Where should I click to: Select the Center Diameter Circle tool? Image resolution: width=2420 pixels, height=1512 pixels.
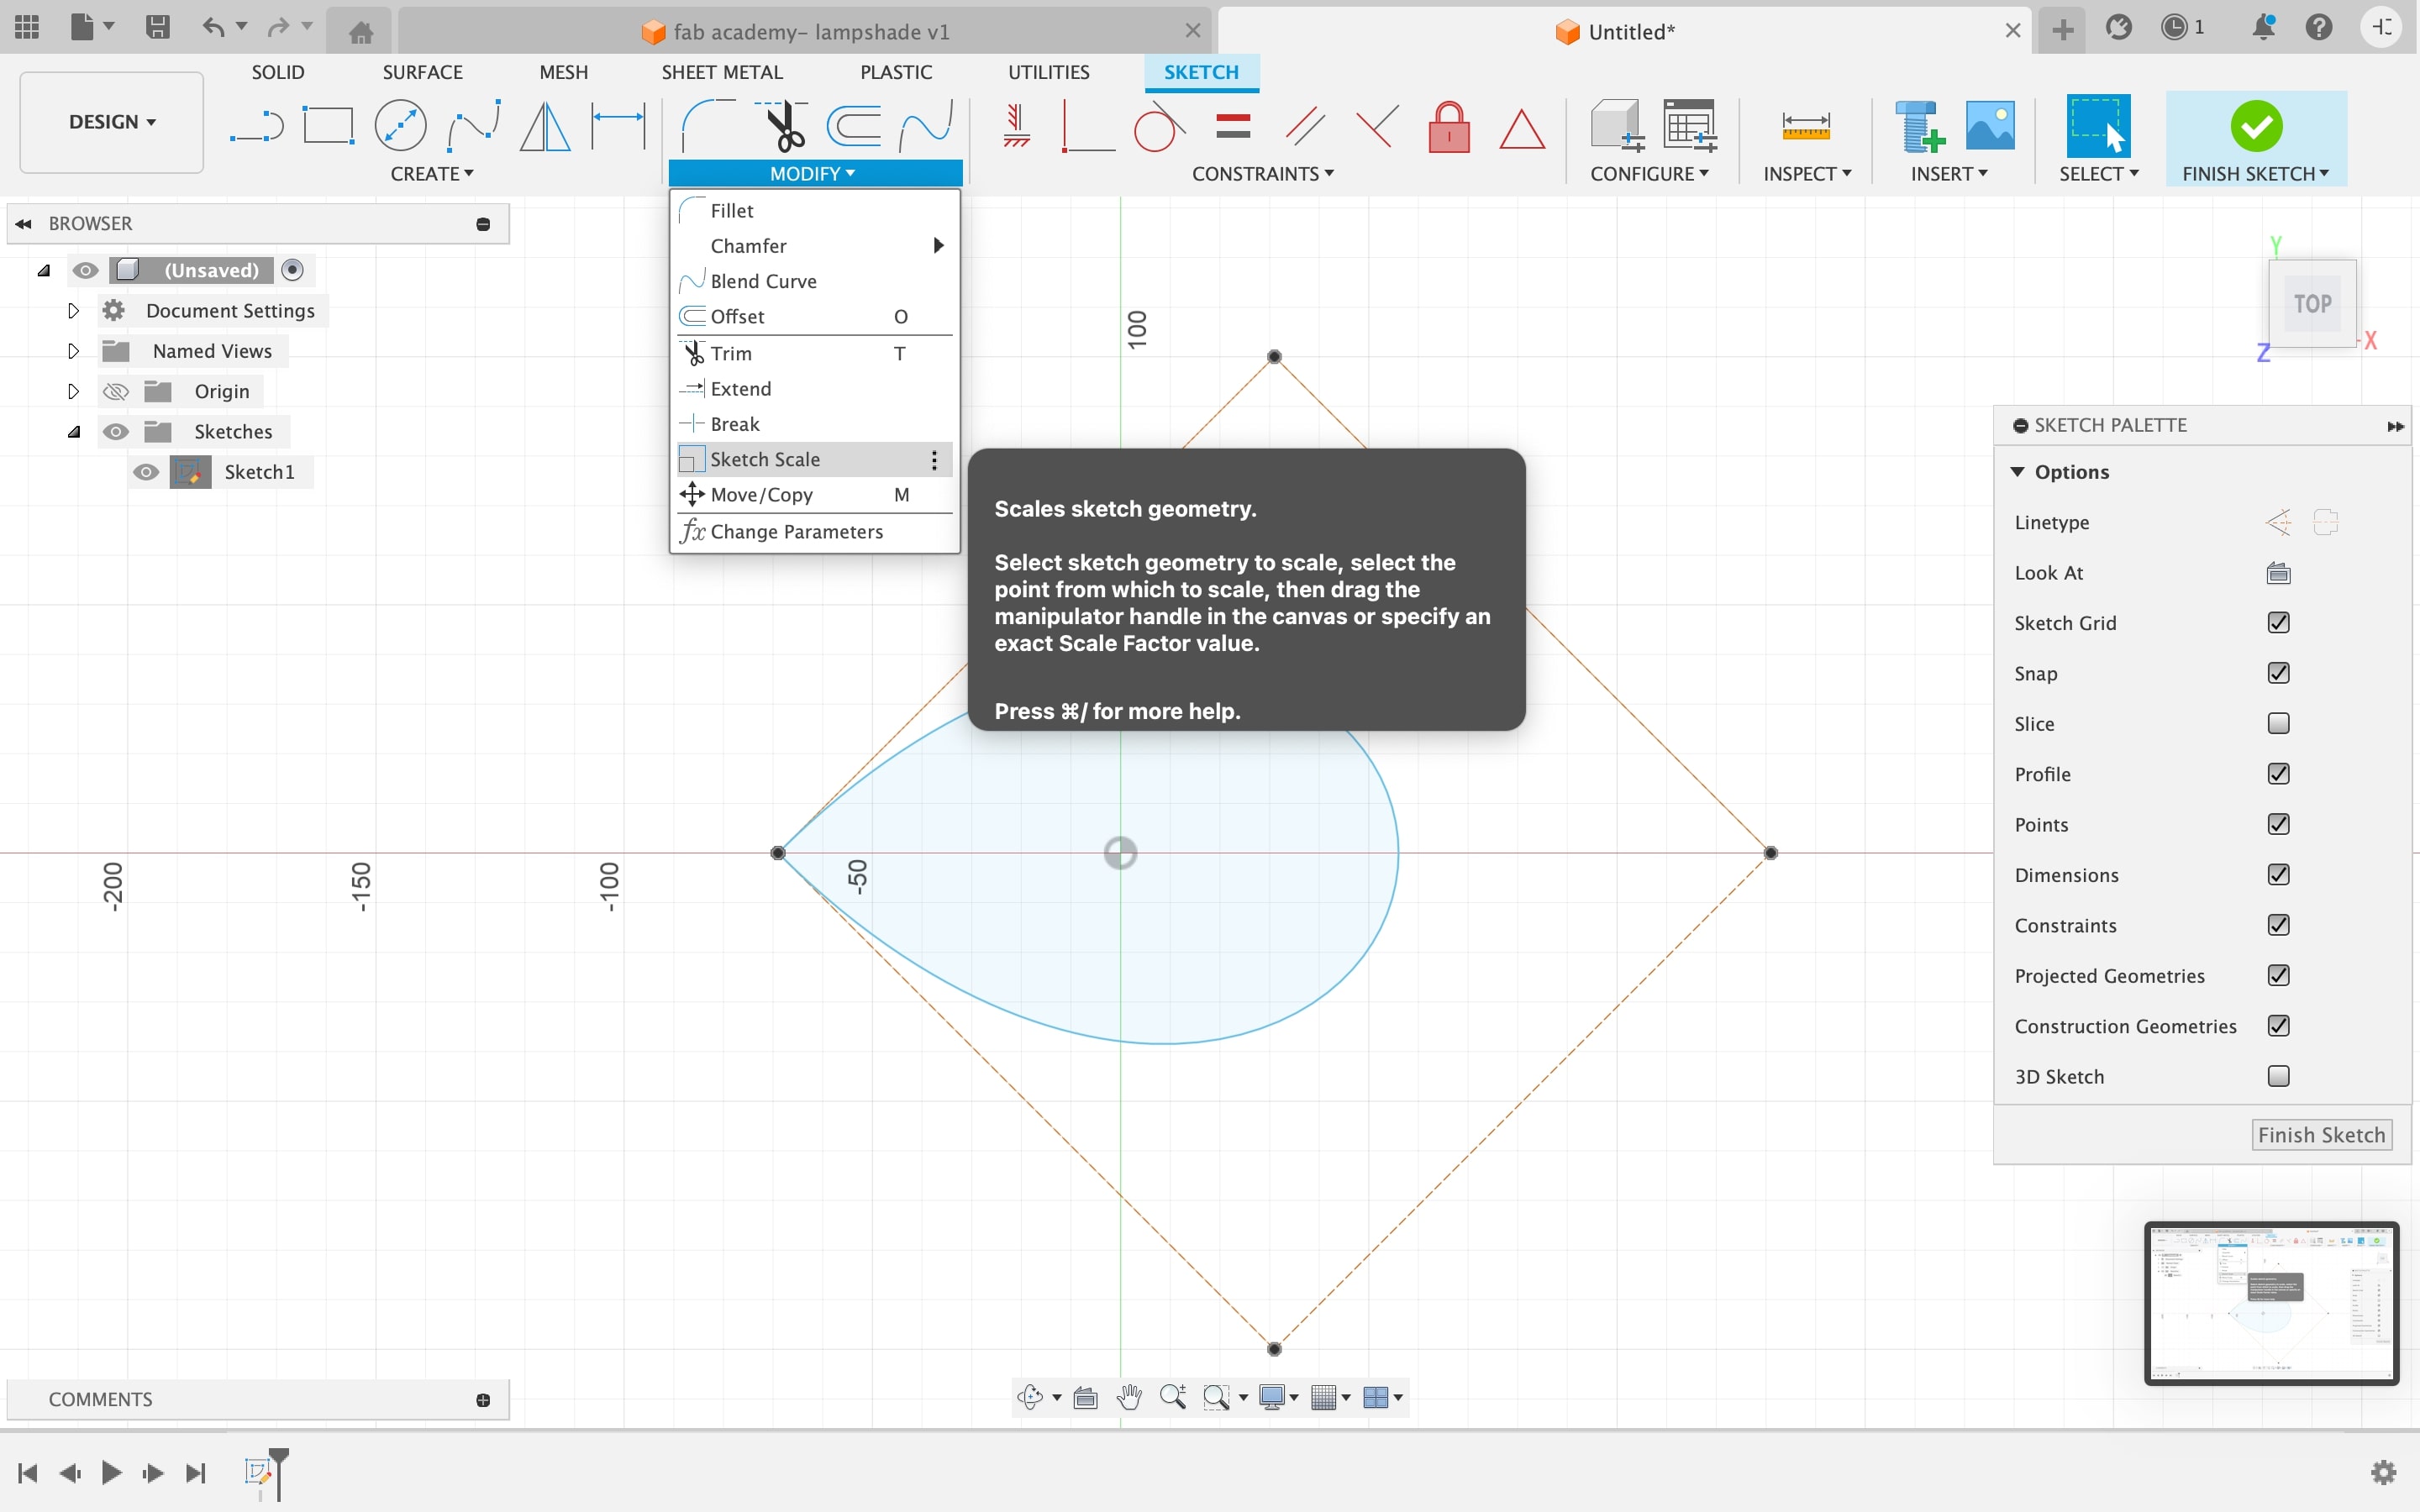[x=400, y=127]
